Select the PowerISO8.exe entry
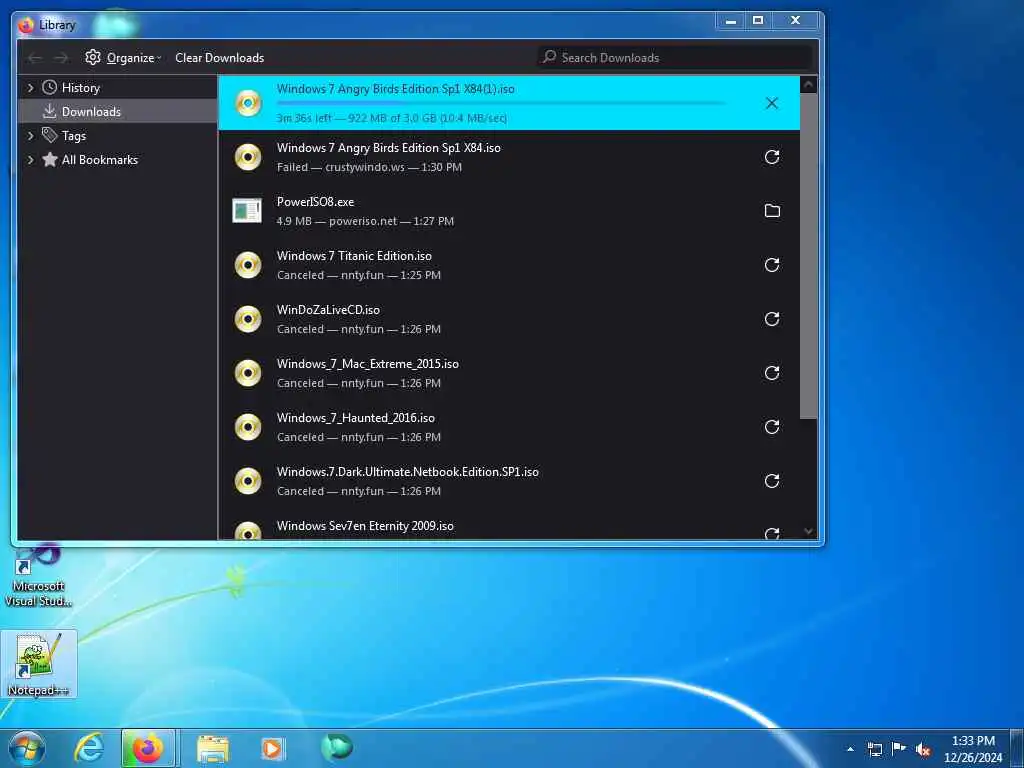 click(509, 211)
